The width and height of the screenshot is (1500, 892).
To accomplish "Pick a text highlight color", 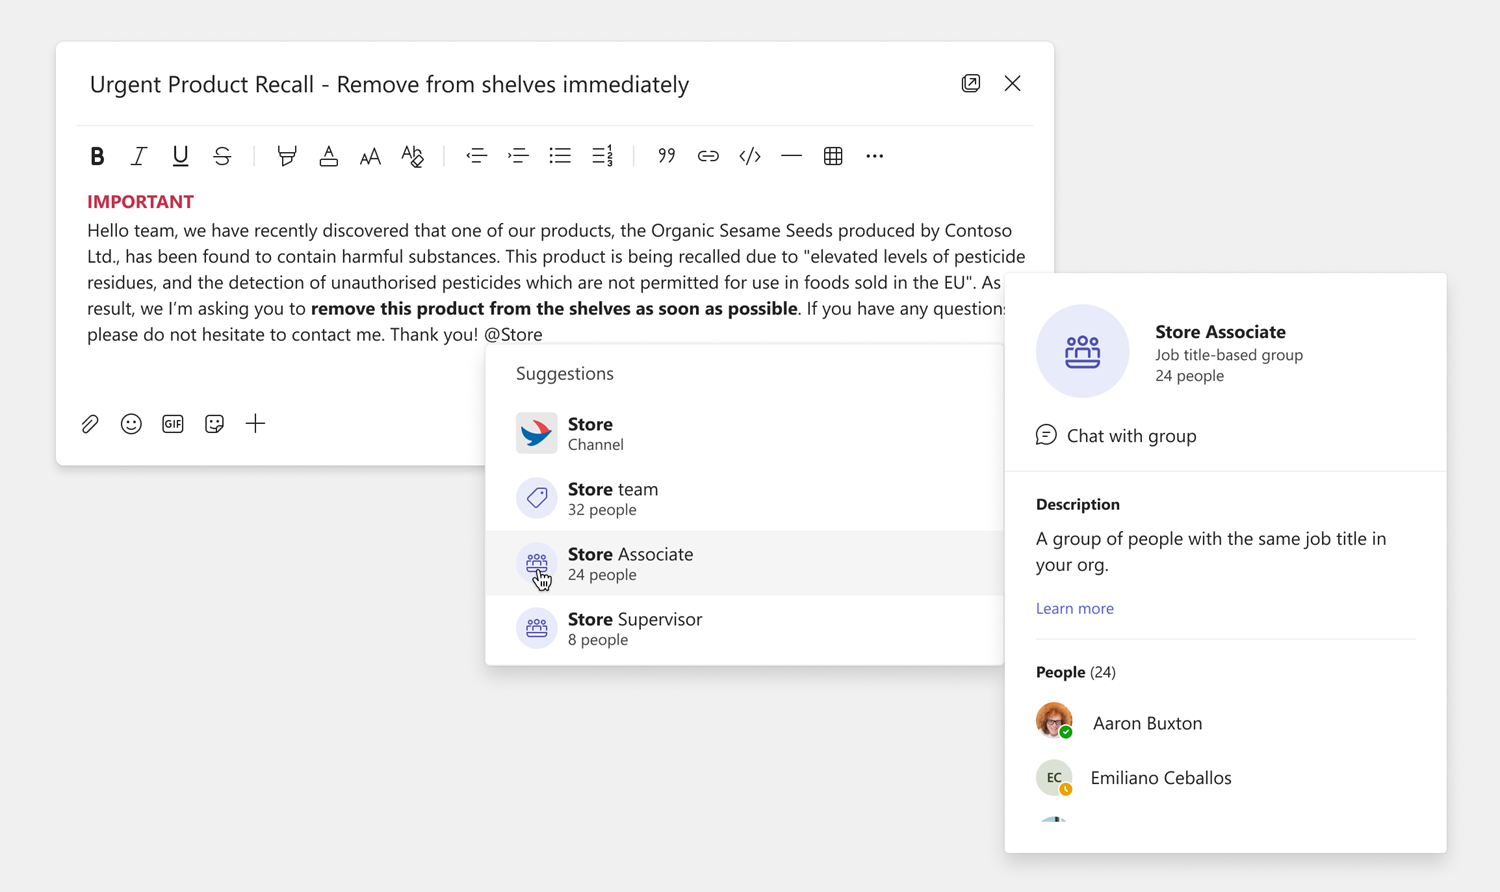I will 287,156.
